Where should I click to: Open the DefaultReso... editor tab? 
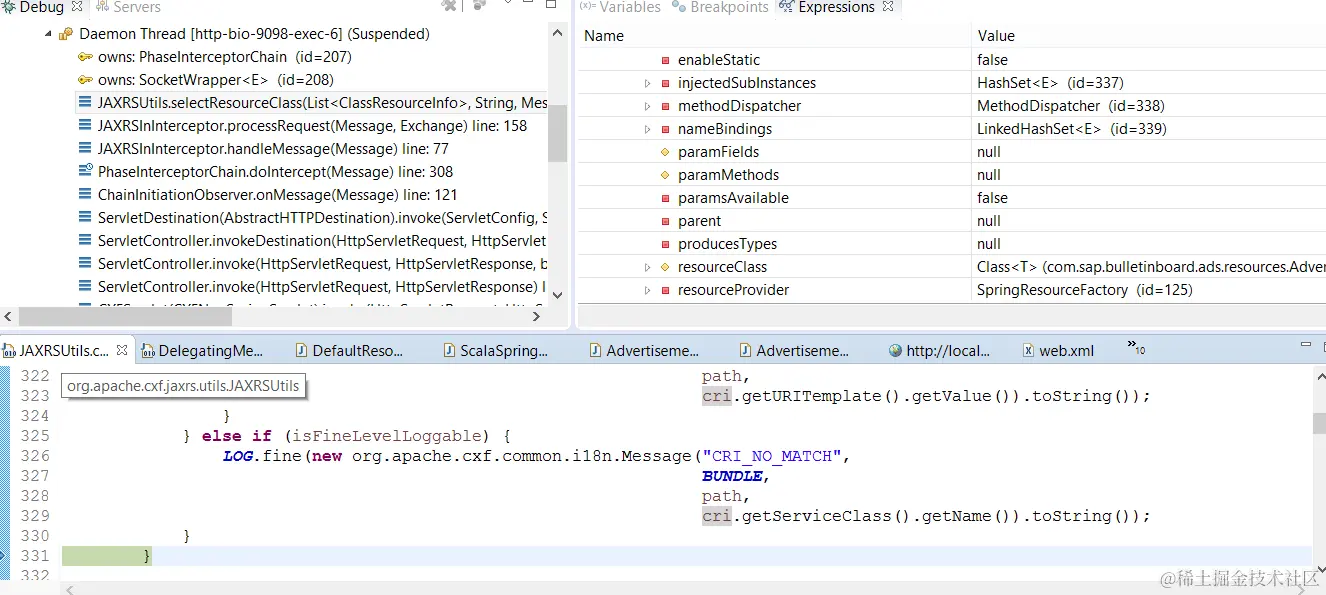click(350, 351)
